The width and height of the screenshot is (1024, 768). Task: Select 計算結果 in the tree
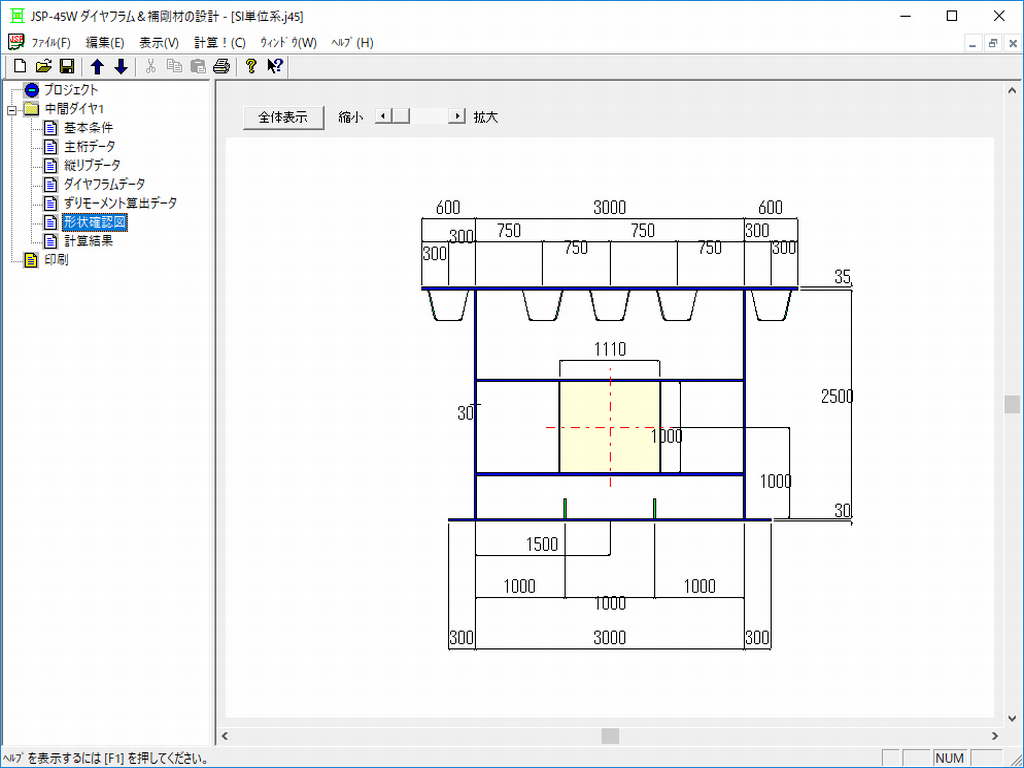88,241
